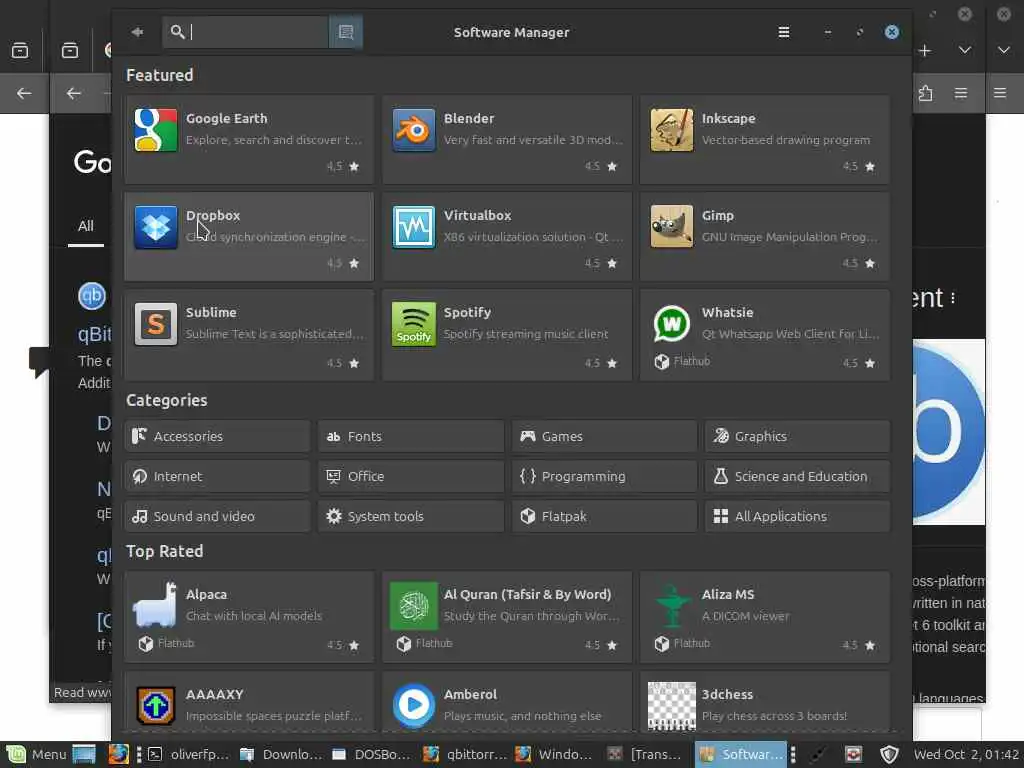Open the Spotify app icon

pos(413,324)
